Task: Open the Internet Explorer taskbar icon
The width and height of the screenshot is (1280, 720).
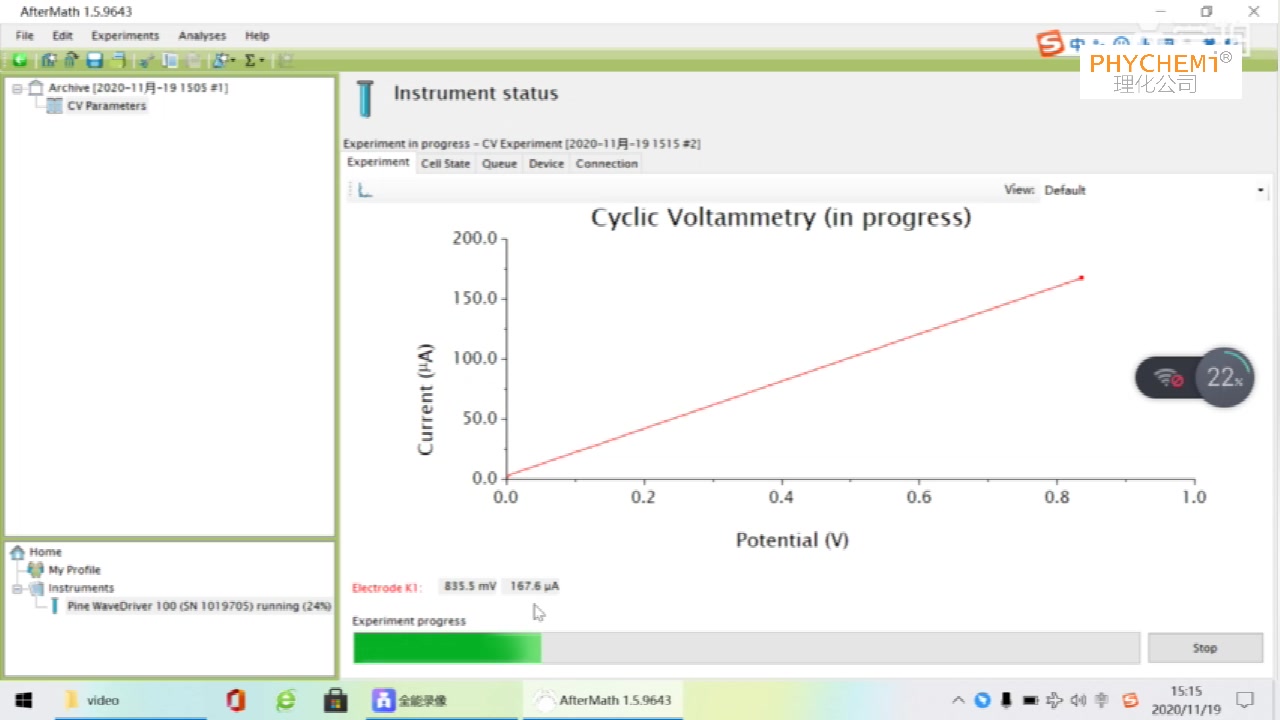Action: coord(286,700)
